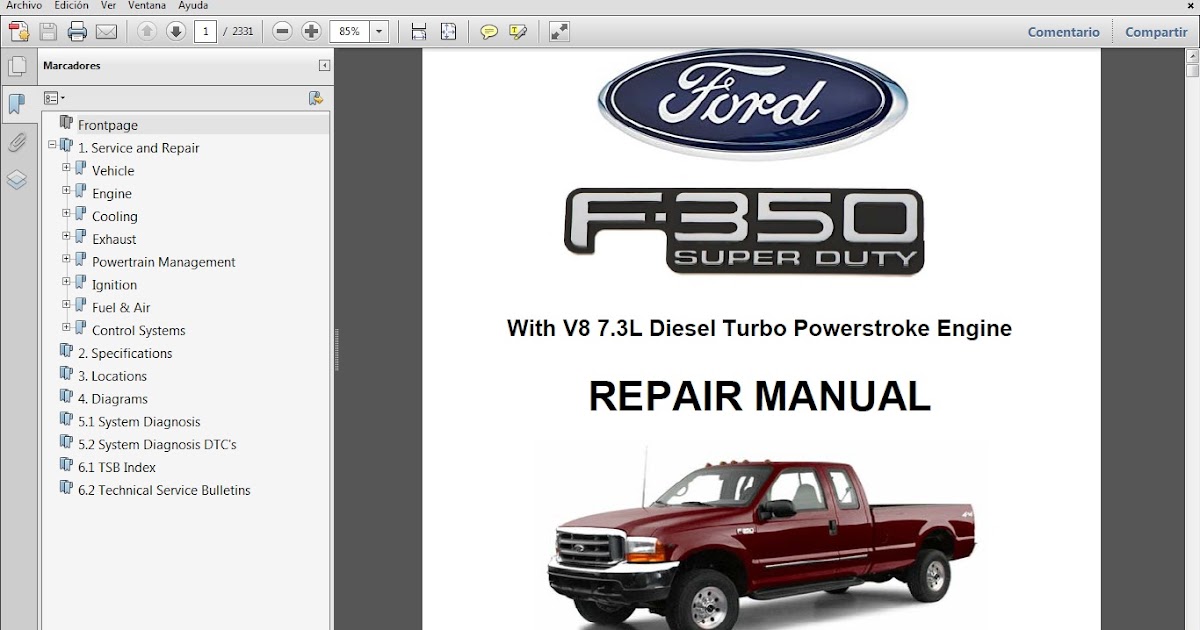This screenshot has height=630, width=1200.
Task: Go to the 2. Specifications bookmark
Action: click(125, 353)
